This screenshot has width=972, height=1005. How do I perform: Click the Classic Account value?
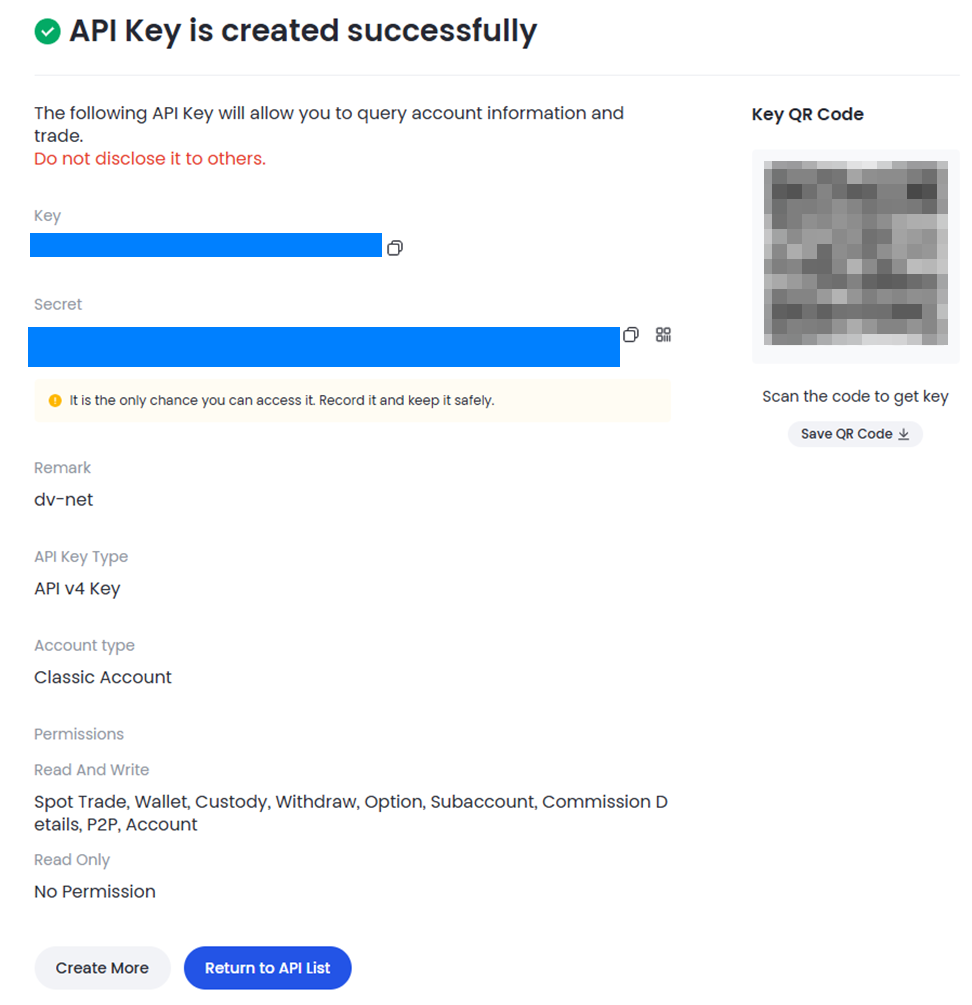pos(103,677)
